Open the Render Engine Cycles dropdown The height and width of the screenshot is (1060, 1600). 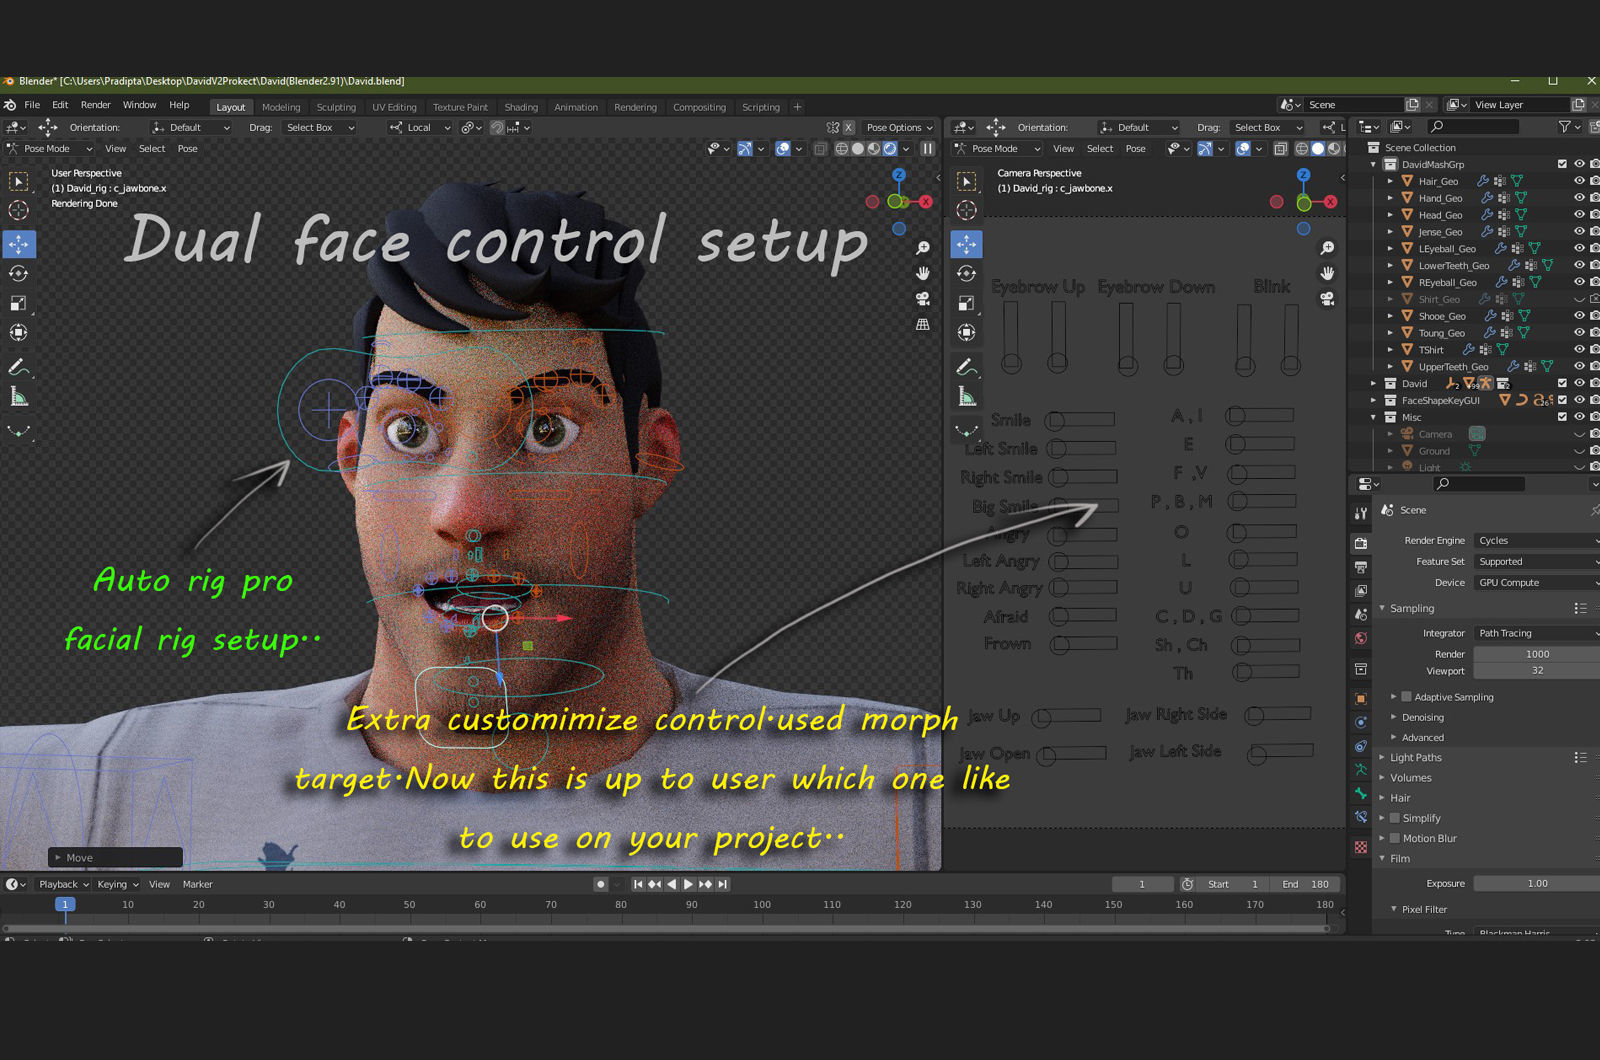[1536, 540]
